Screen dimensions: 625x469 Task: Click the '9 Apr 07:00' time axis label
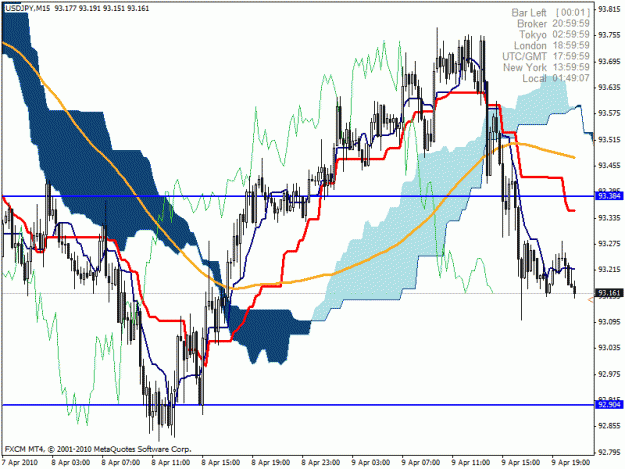coord(421,462)
